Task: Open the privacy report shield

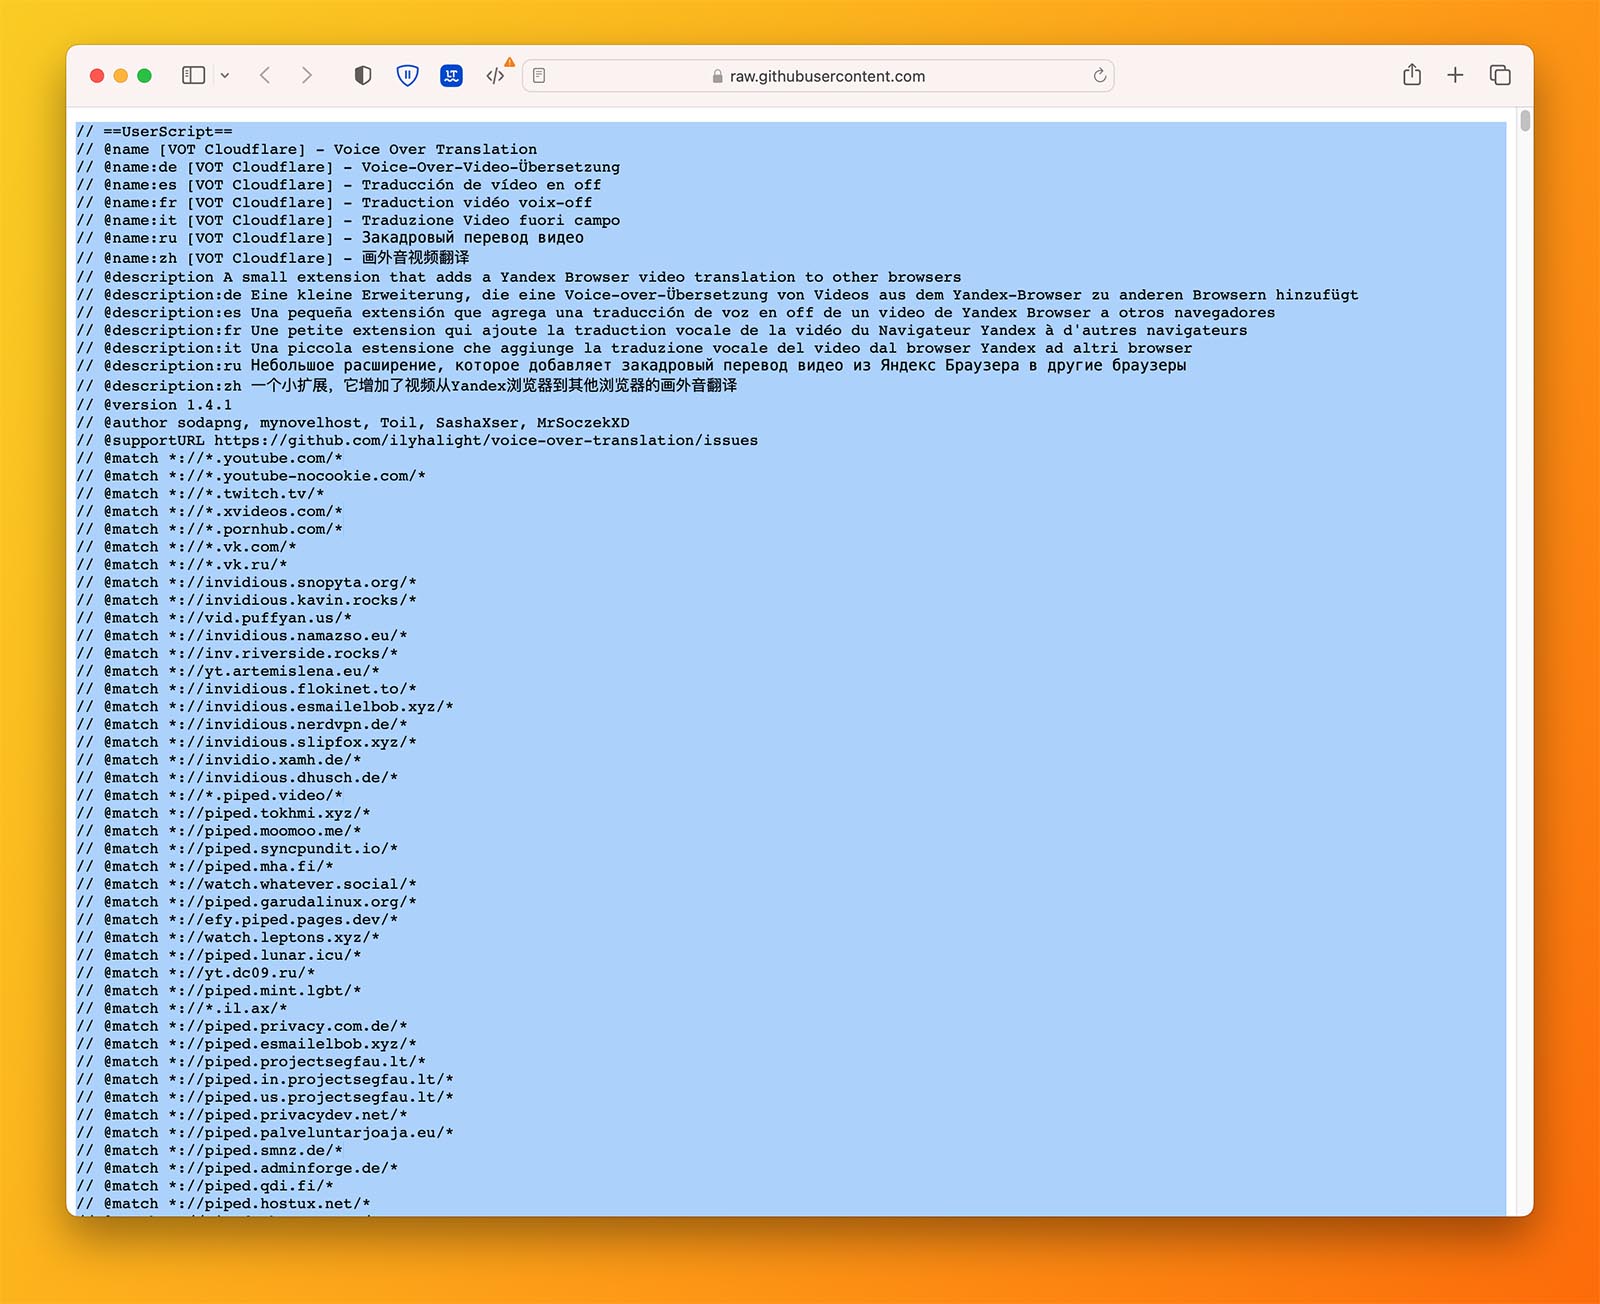Action: tap(363, 75)
